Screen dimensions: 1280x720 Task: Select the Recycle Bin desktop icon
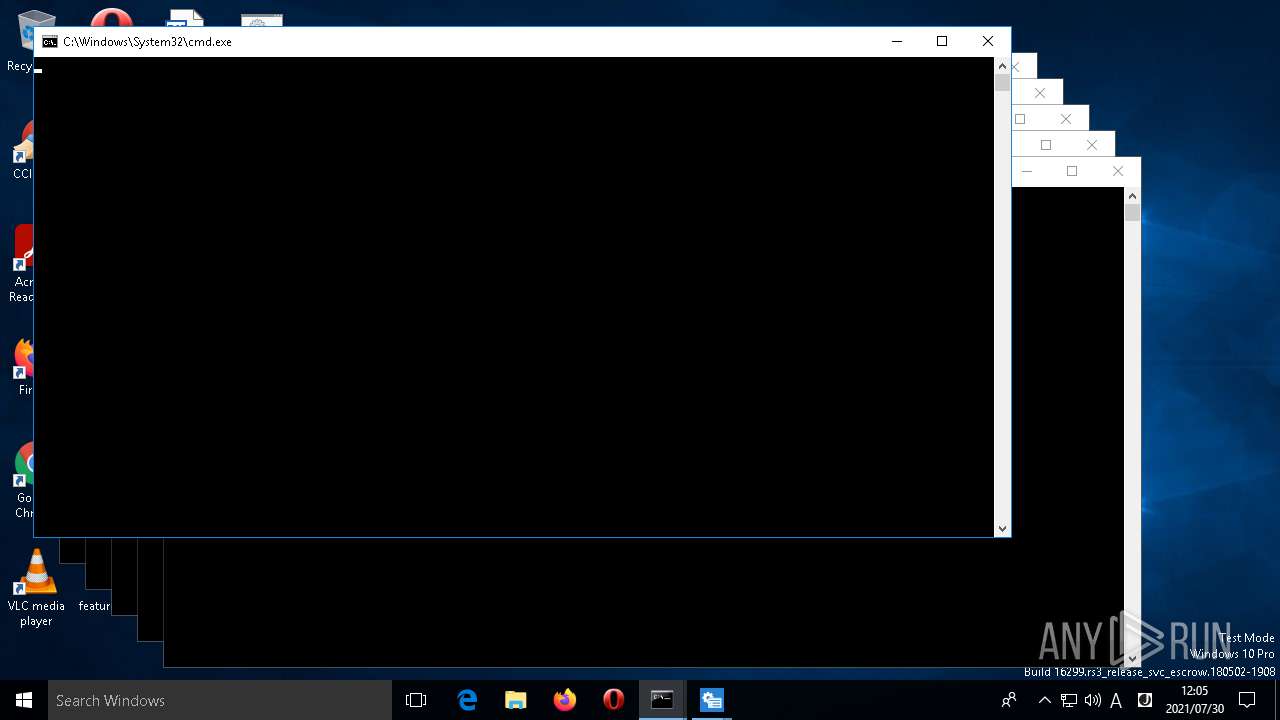(x=19, y=40)
